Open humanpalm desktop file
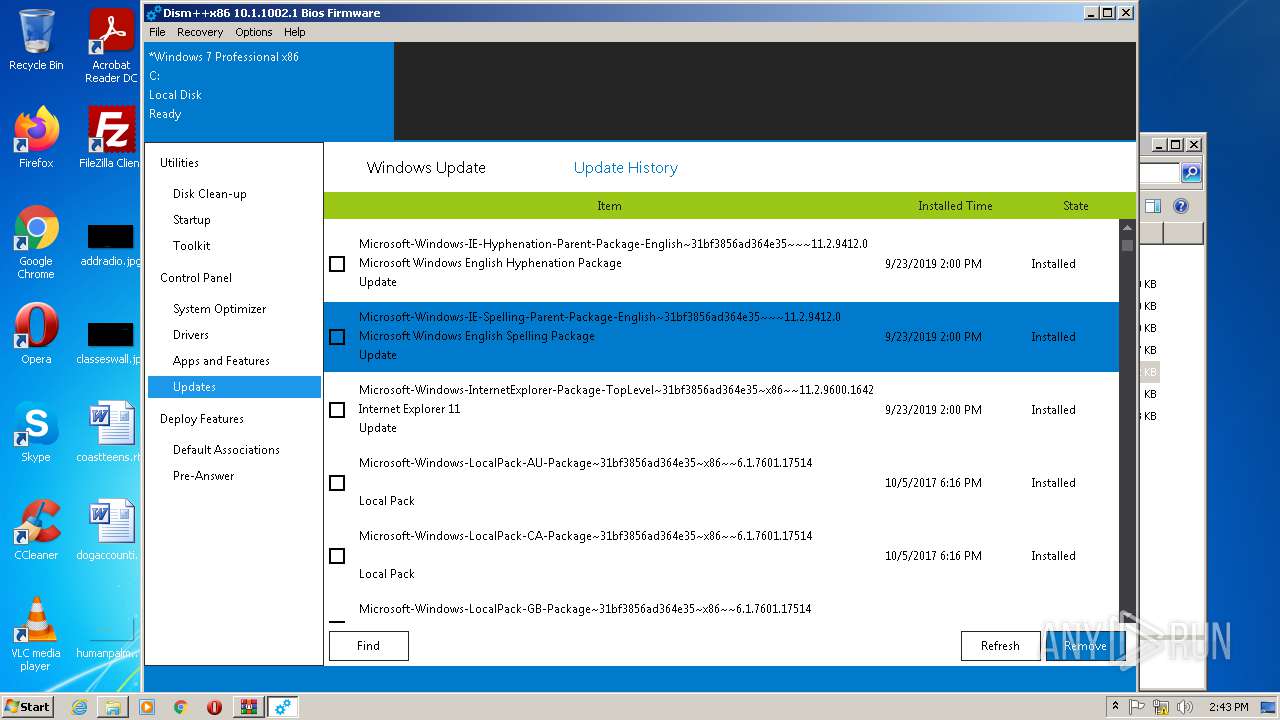 click(x=110, y=634)
